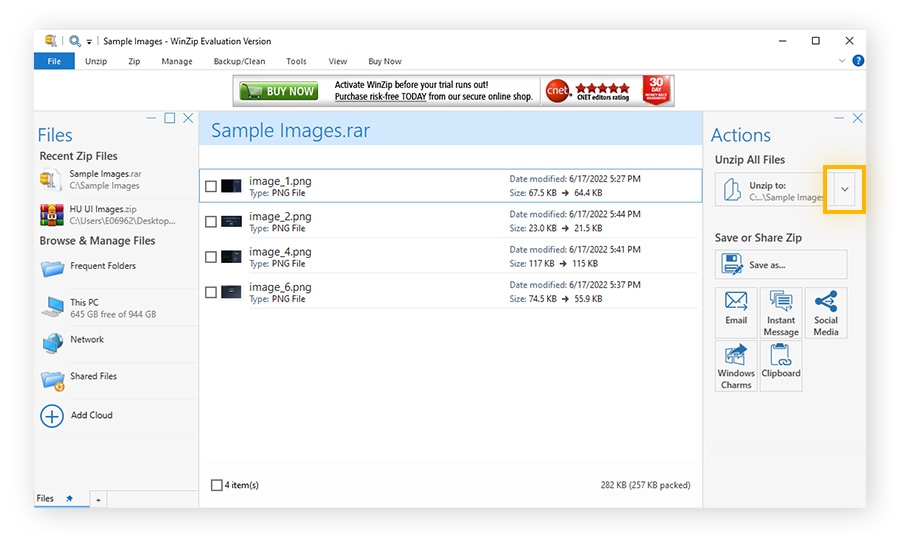Share using Windows Charms
Screen dimensions: 900x543
736,366
